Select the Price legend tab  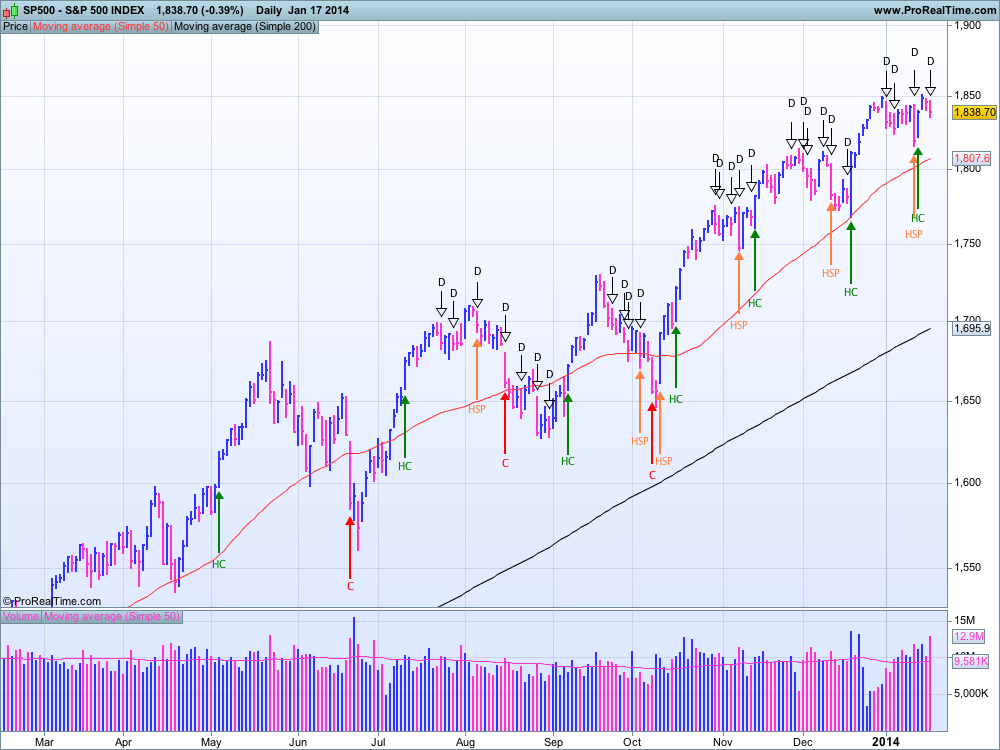[15, 27]
